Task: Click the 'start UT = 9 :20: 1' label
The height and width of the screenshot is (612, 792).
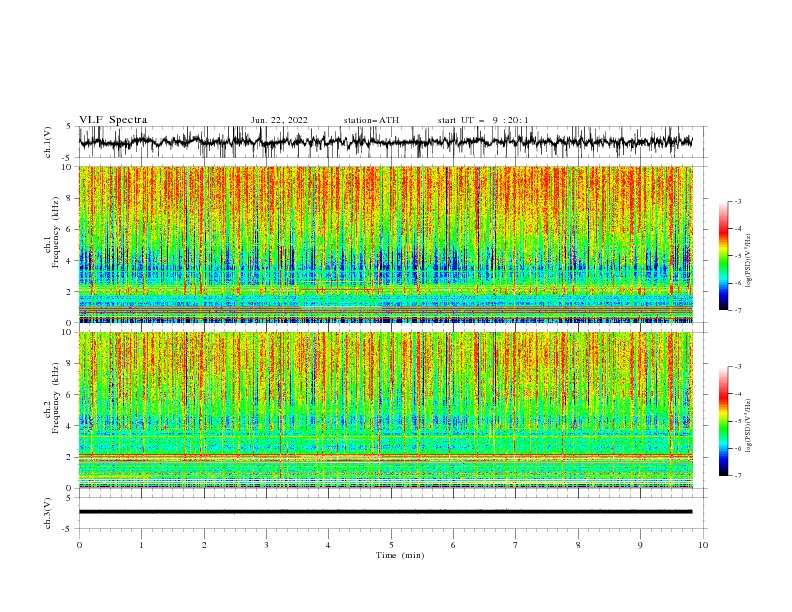Action: (483, 120)
